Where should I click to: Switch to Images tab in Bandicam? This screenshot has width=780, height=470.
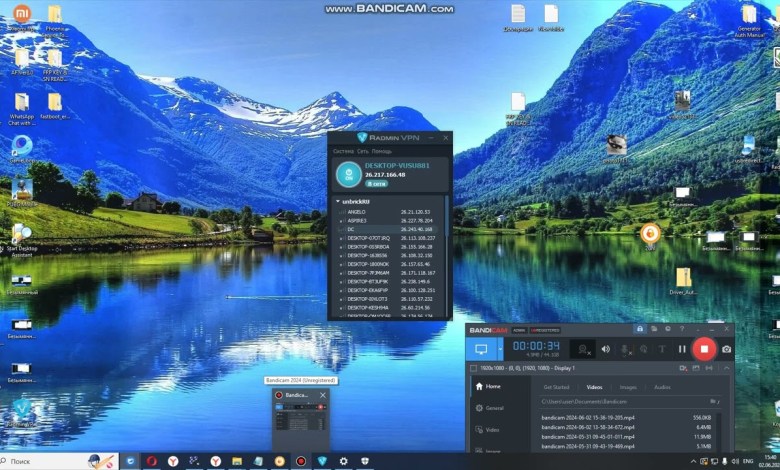[x=628, y=387]
